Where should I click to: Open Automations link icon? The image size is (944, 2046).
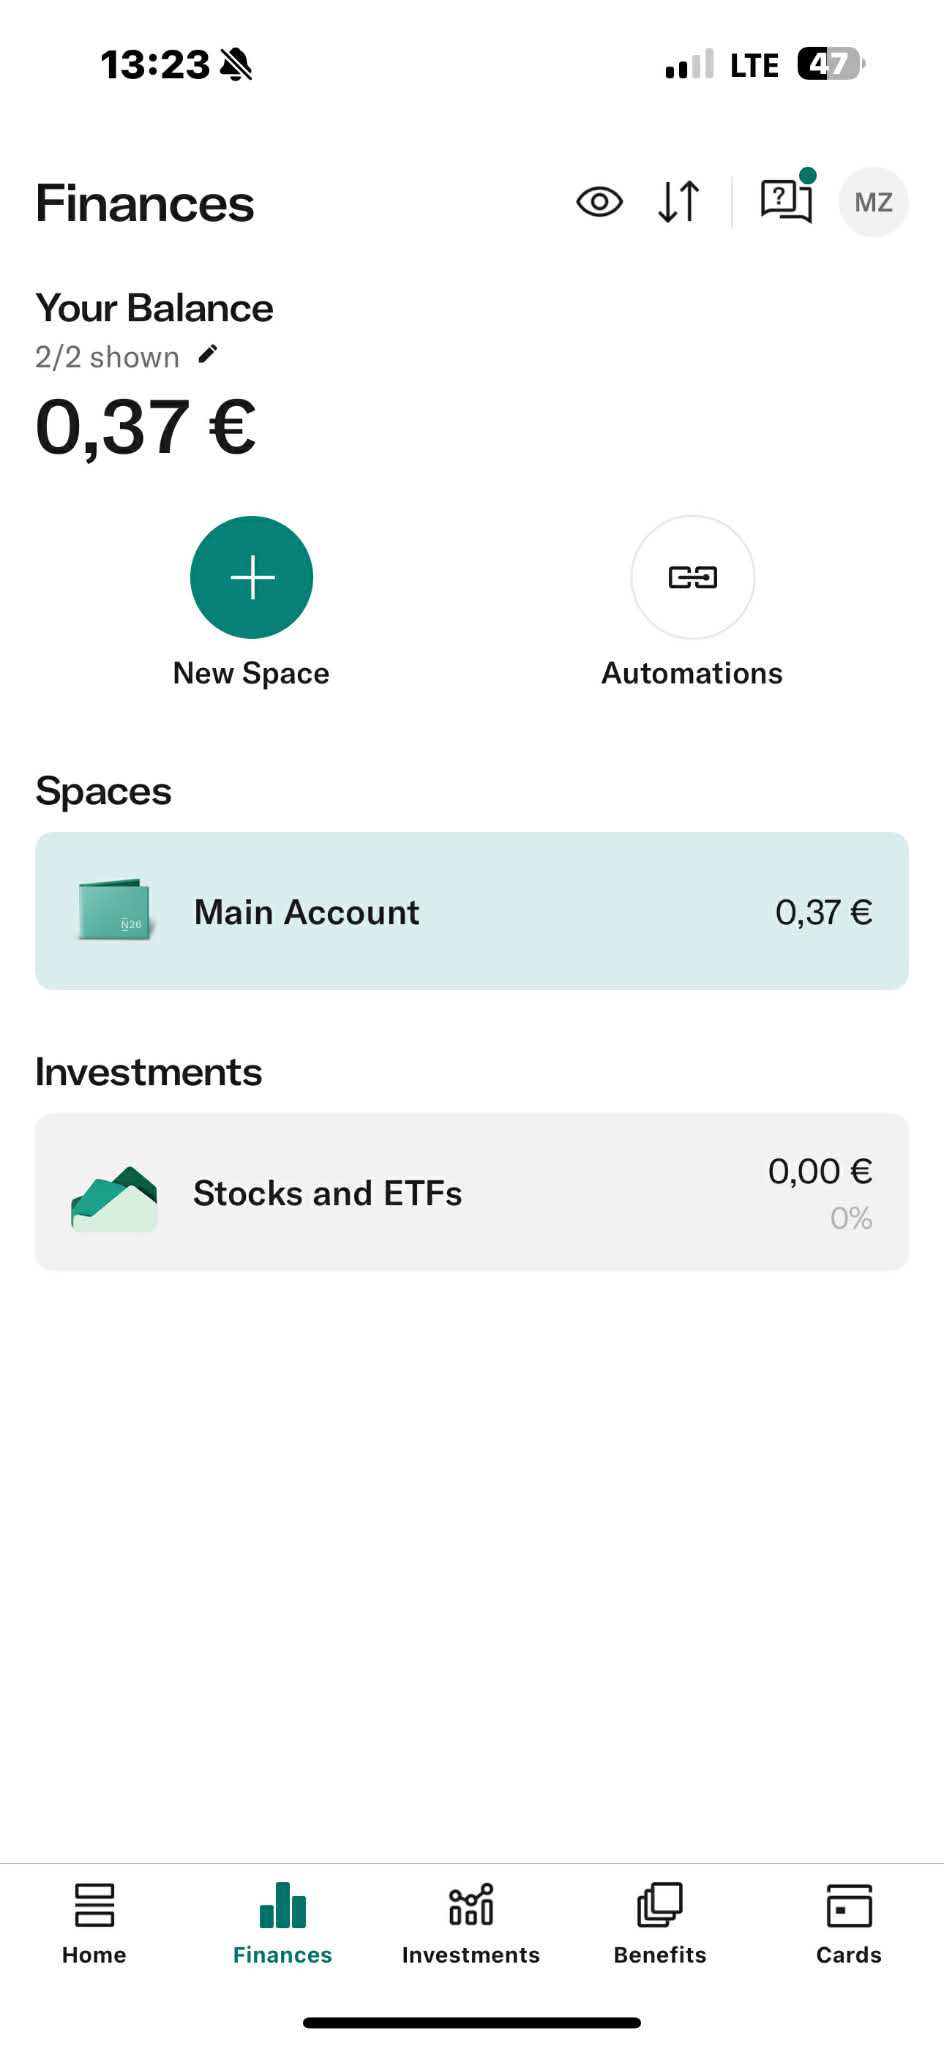coord(692,577)
